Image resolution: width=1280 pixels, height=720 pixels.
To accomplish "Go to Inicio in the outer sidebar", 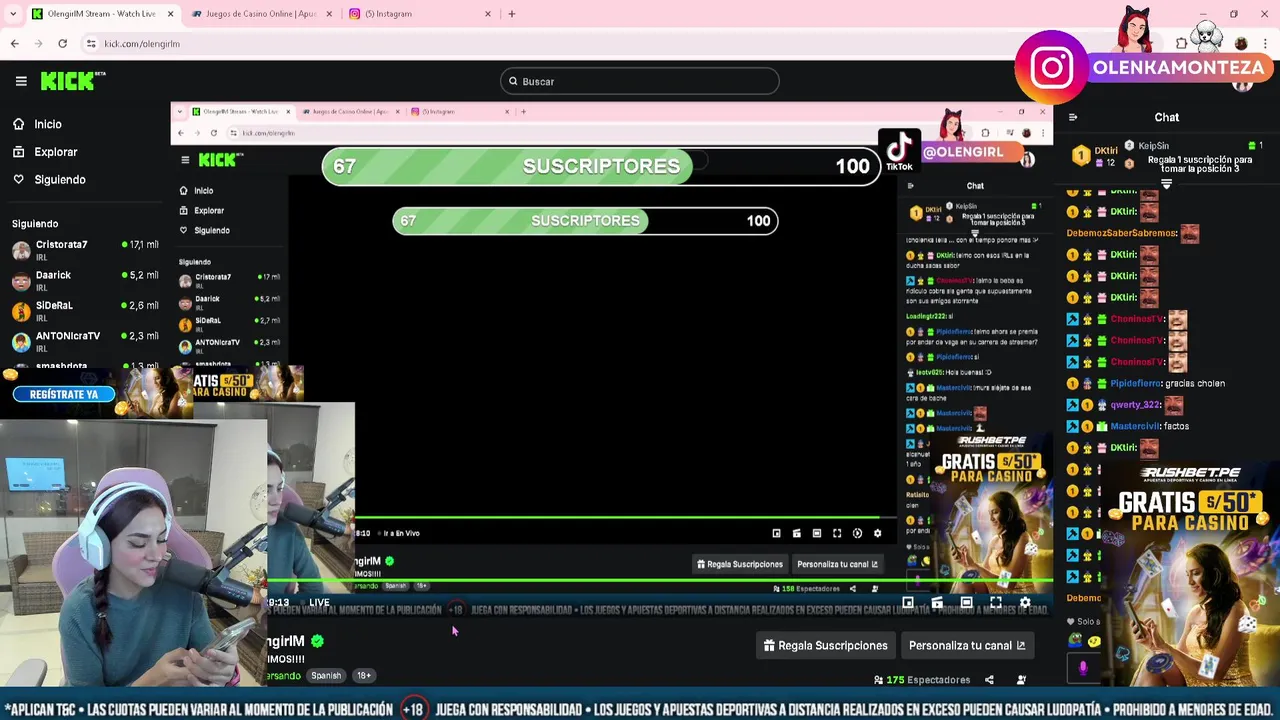I will pos(37,124).
